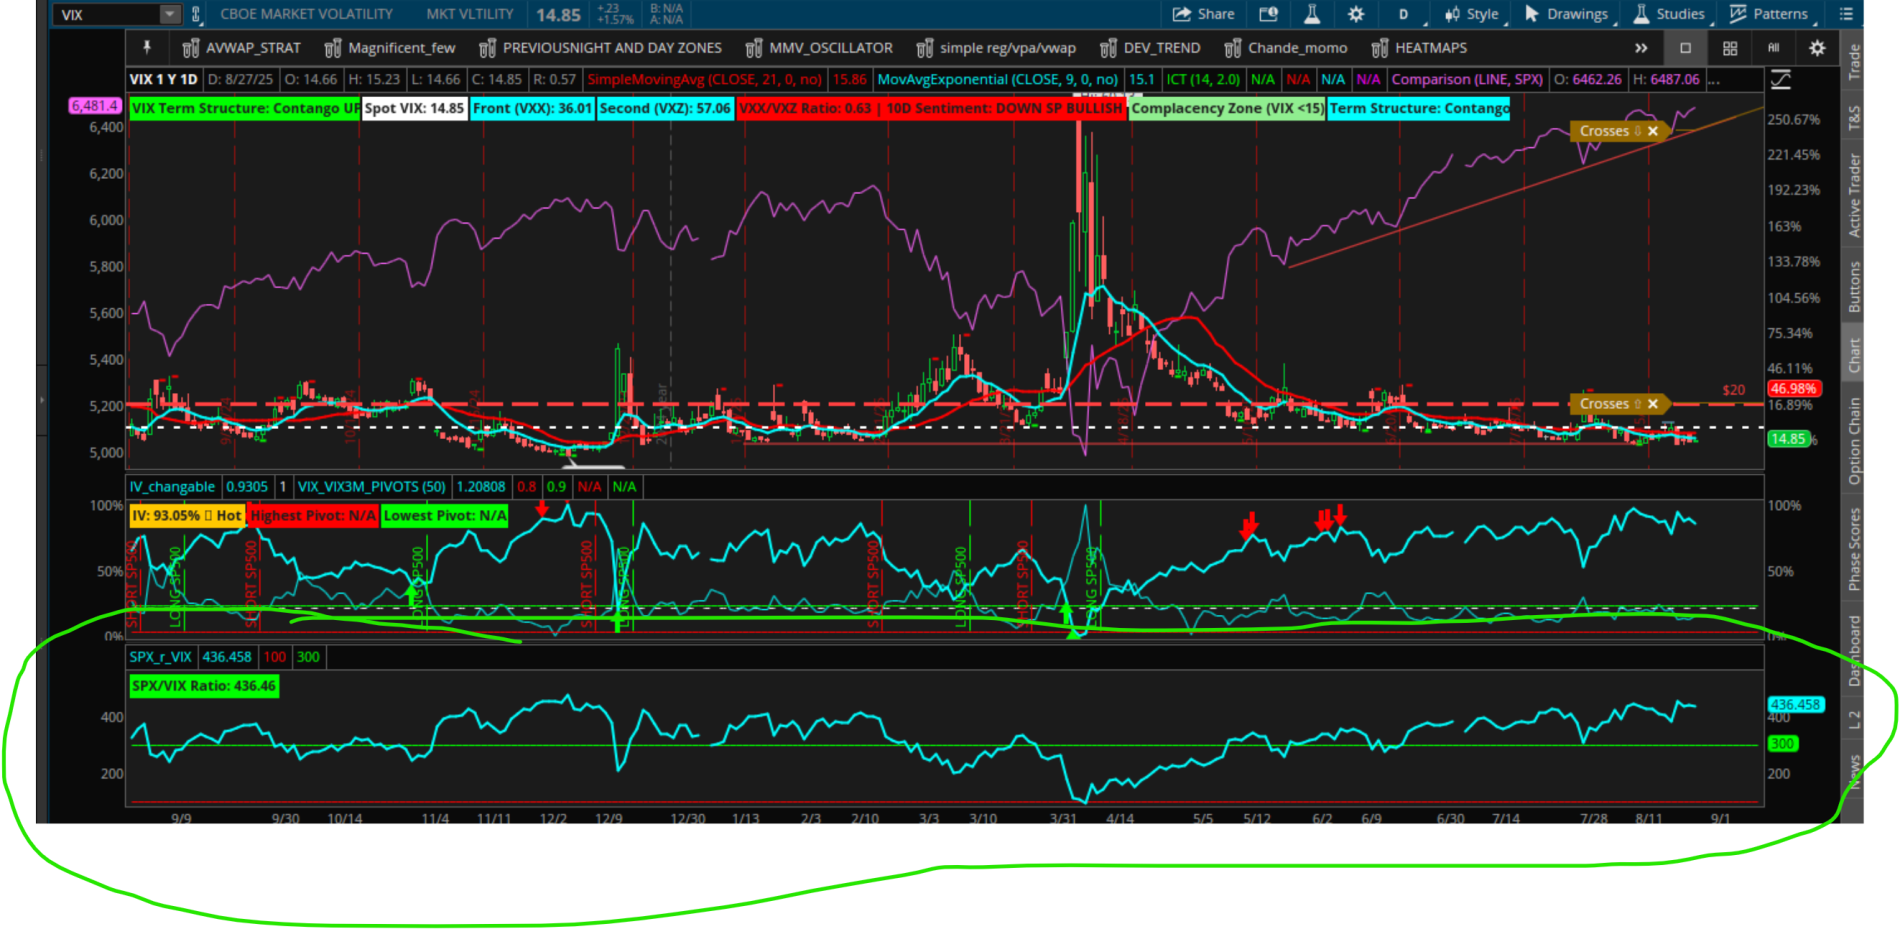Screen dimensions: 1900x929
Task: Toggle the pin icon on study set bar
Action: coord(147,47)
